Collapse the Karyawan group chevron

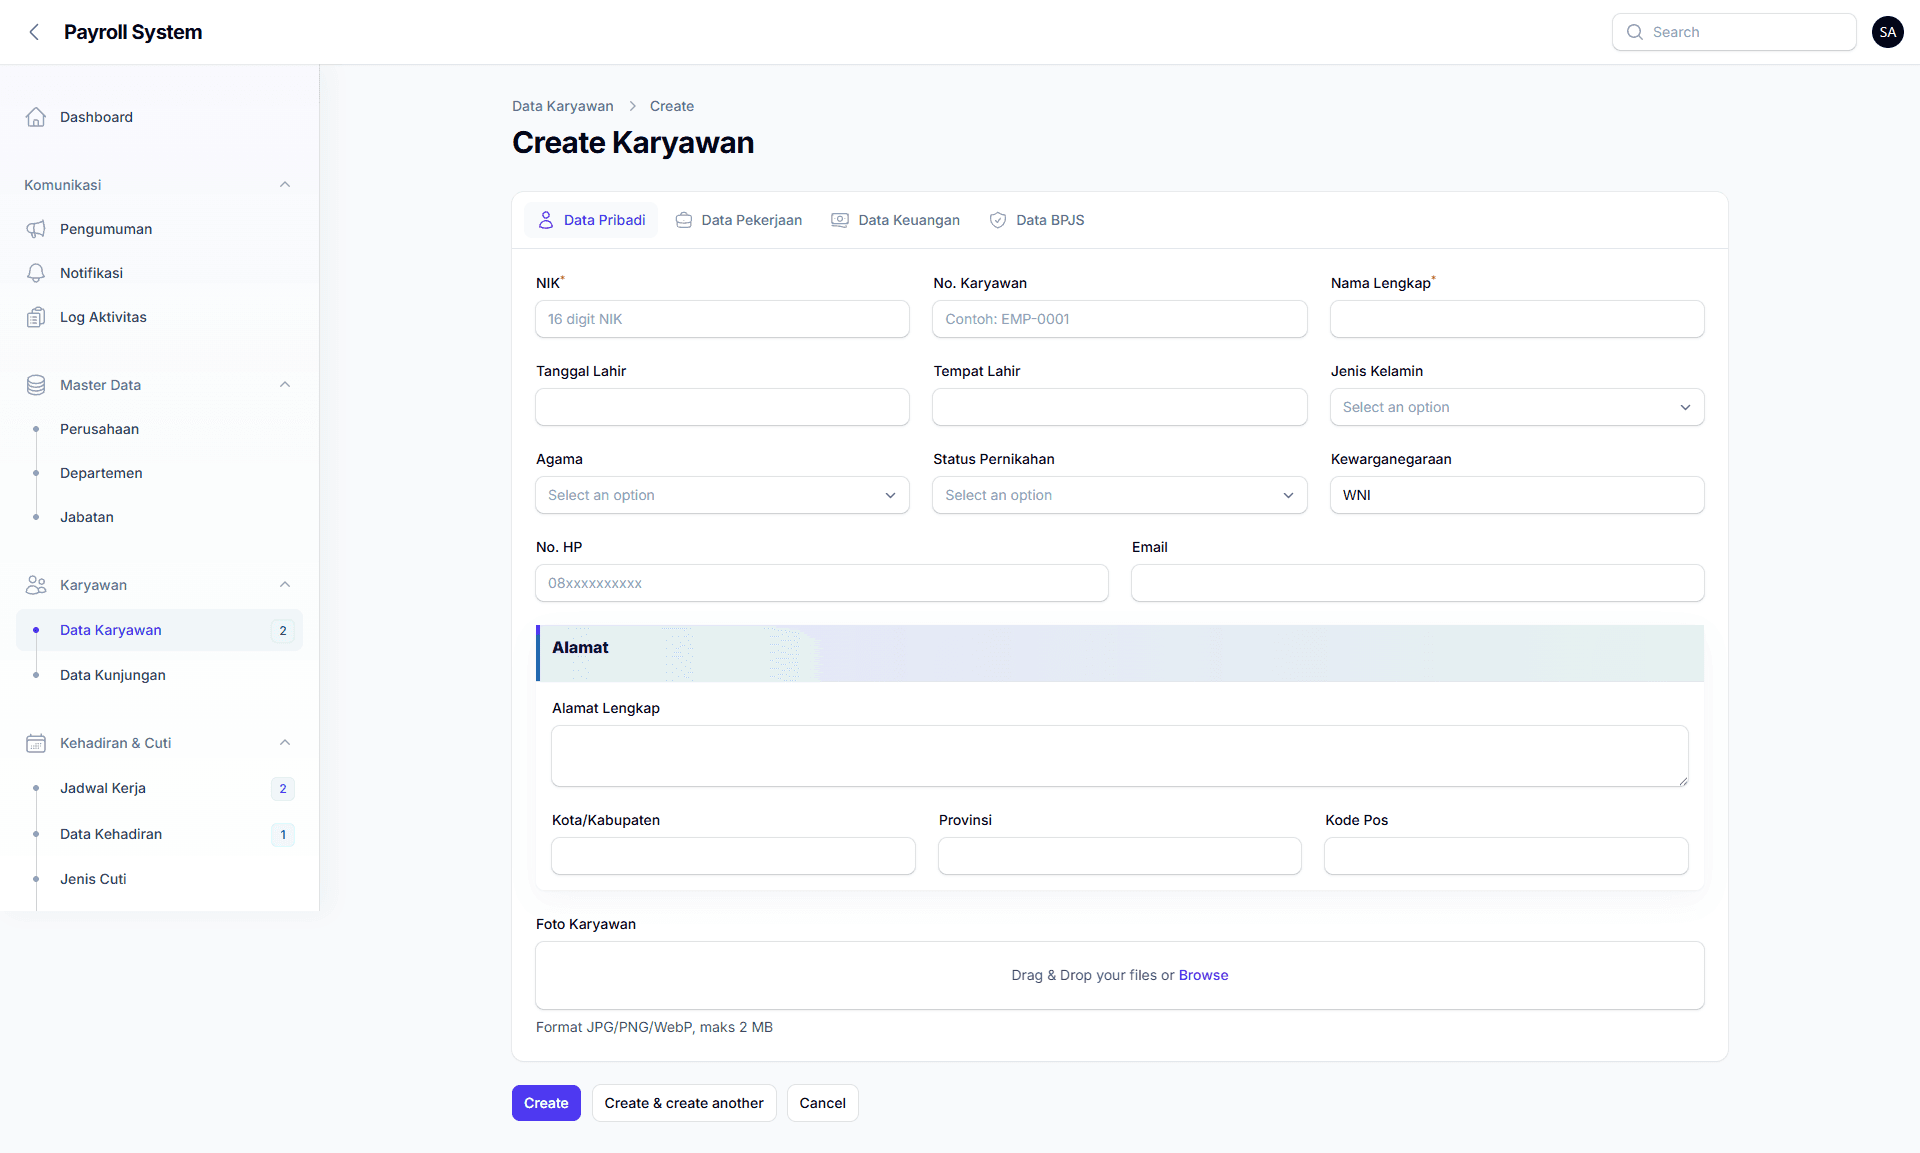tap(285, 585)
